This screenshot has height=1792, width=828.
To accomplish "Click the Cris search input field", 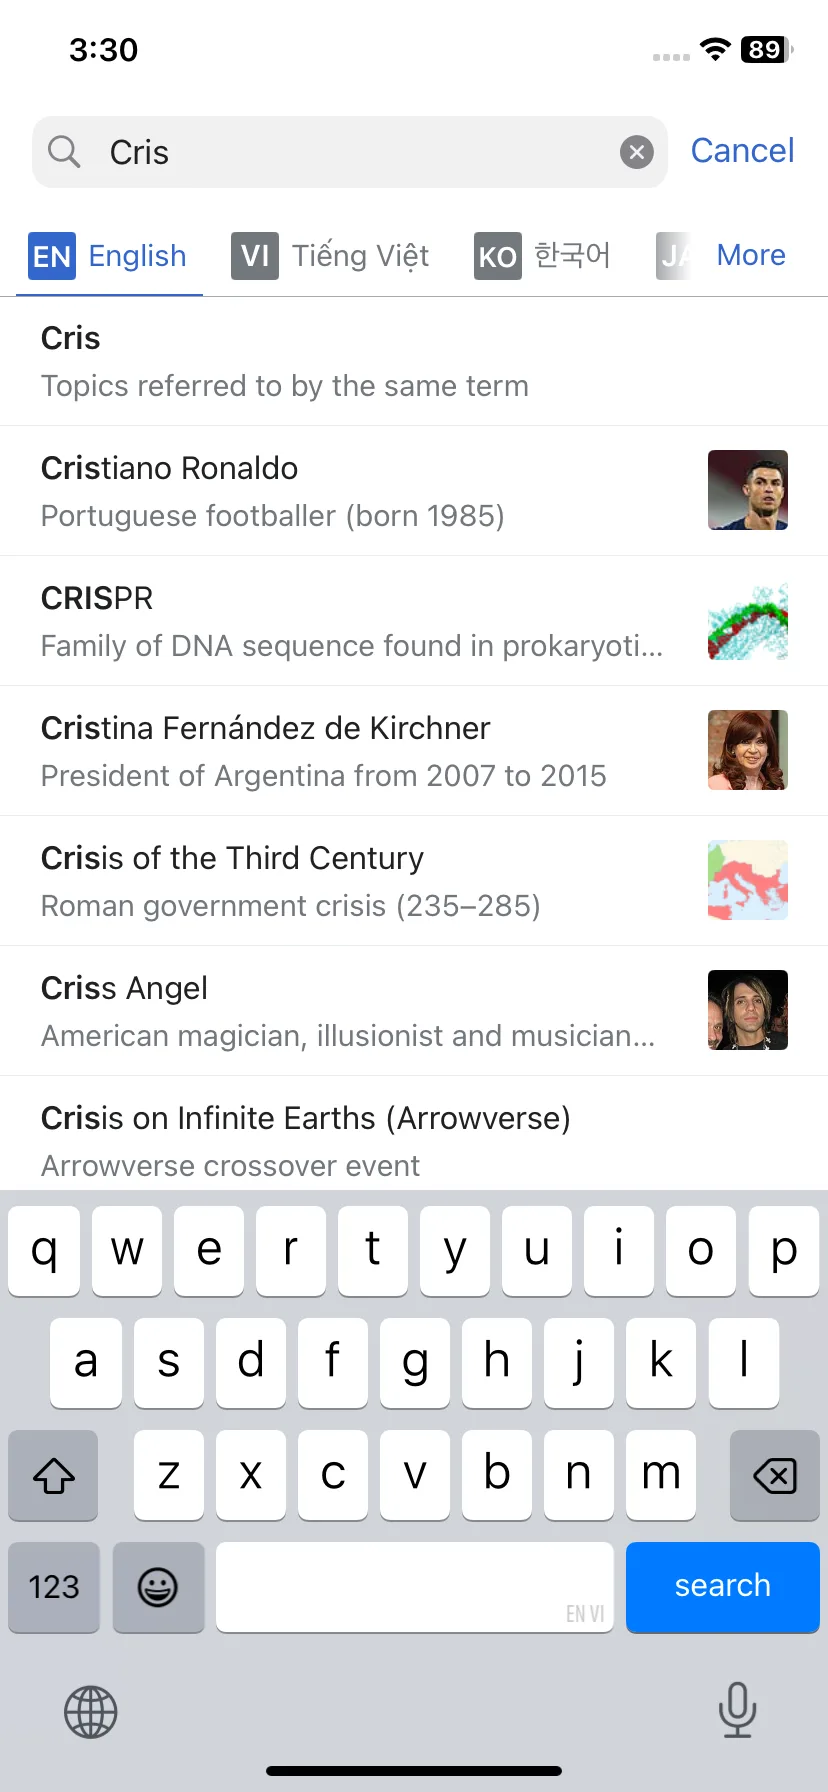I will (350, 152).
